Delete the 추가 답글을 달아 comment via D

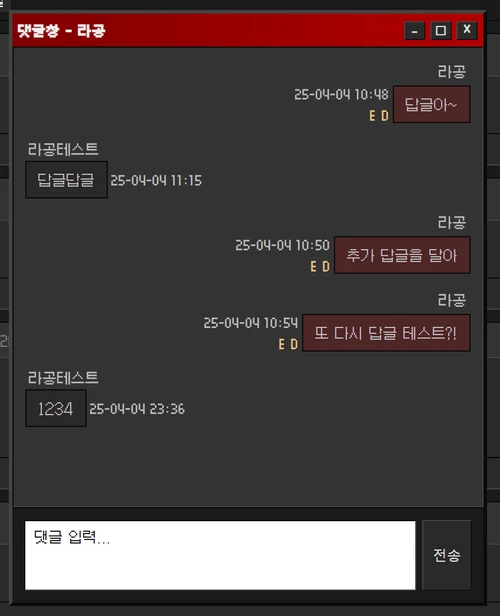click(x=326, y=266)
